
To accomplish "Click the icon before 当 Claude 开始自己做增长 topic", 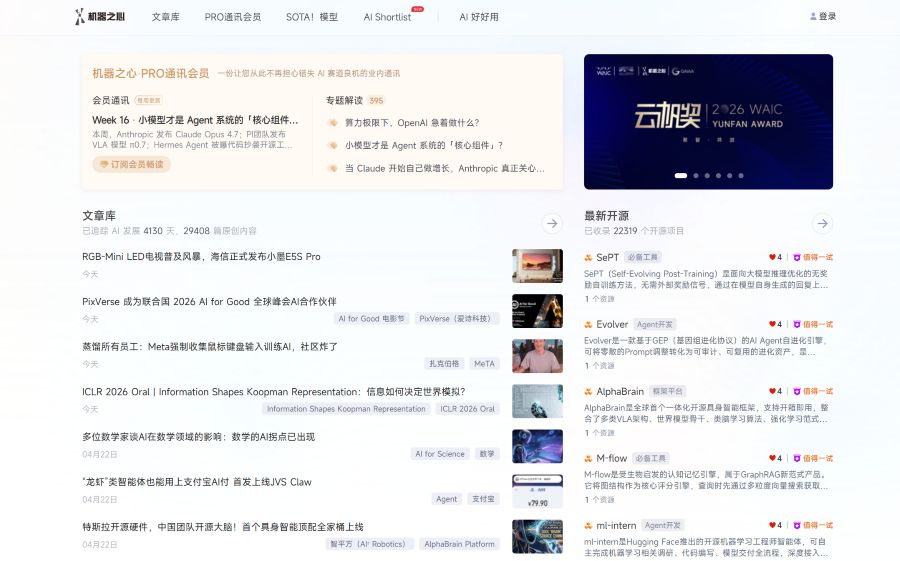I will click(x=332, y=168).
